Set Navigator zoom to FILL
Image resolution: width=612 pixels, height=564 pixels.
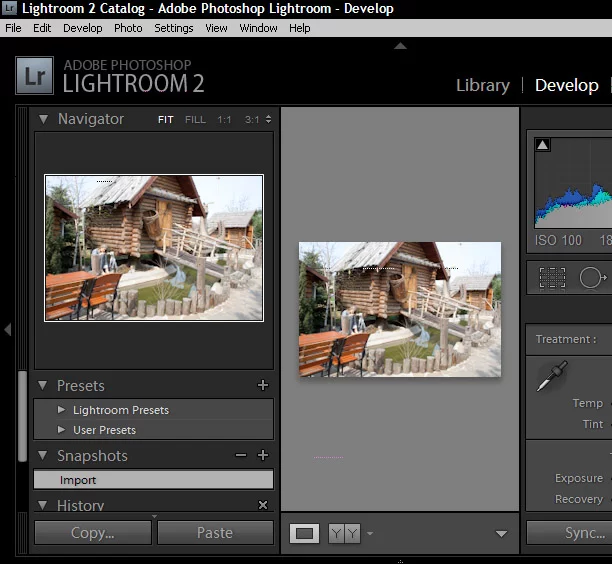coord(195,120)
